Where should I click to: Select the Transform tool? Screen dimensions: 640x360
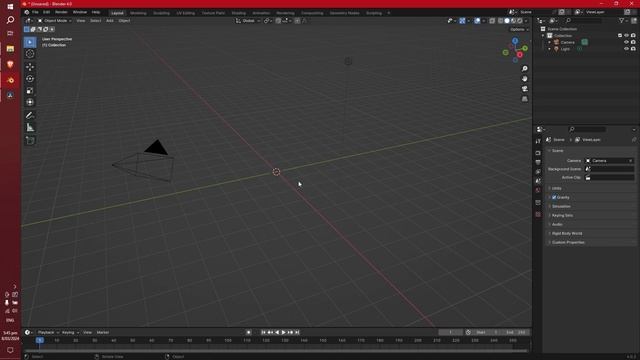(x=30, y=102)
